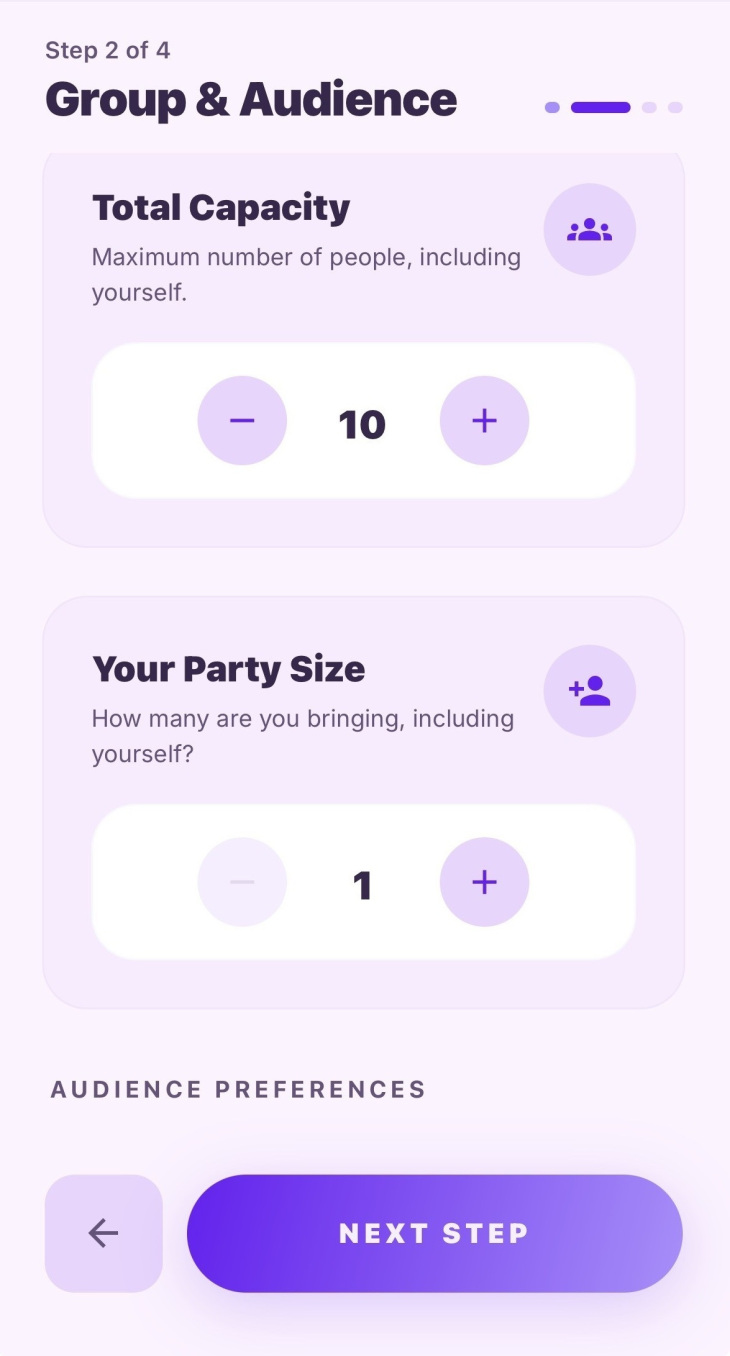The image size is (730, 1356).
Task: Go back with the left arrow button
Action: 103,1233
